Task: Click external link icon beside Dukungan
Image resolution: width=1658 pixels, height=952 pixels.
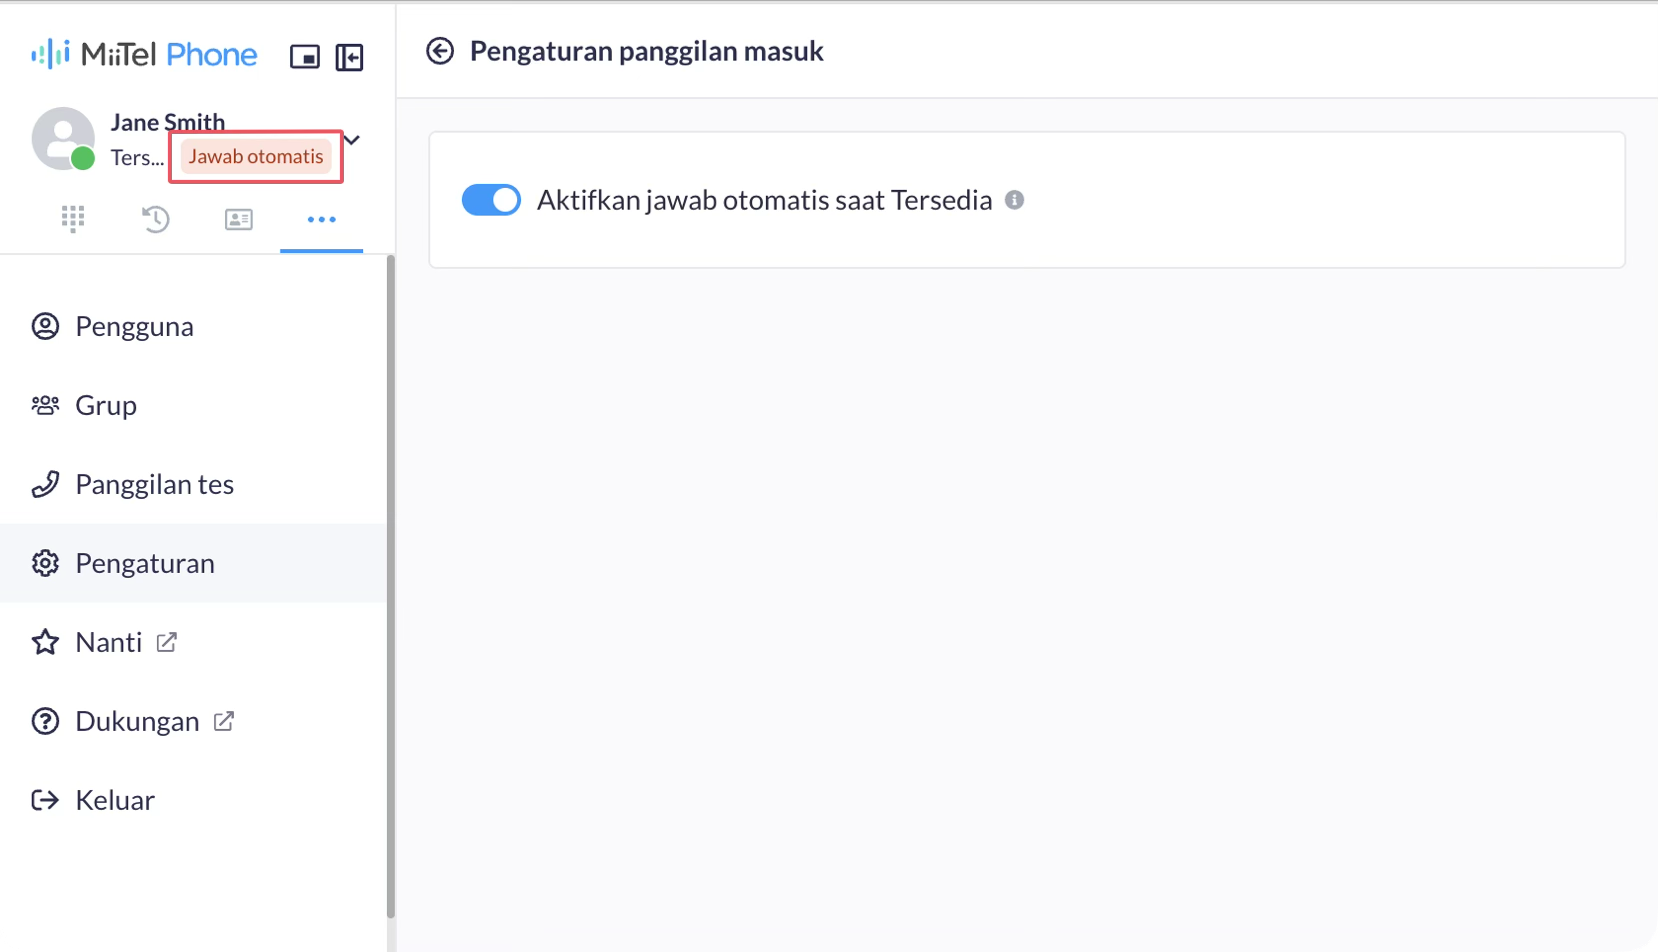Action: coord(224,721)
